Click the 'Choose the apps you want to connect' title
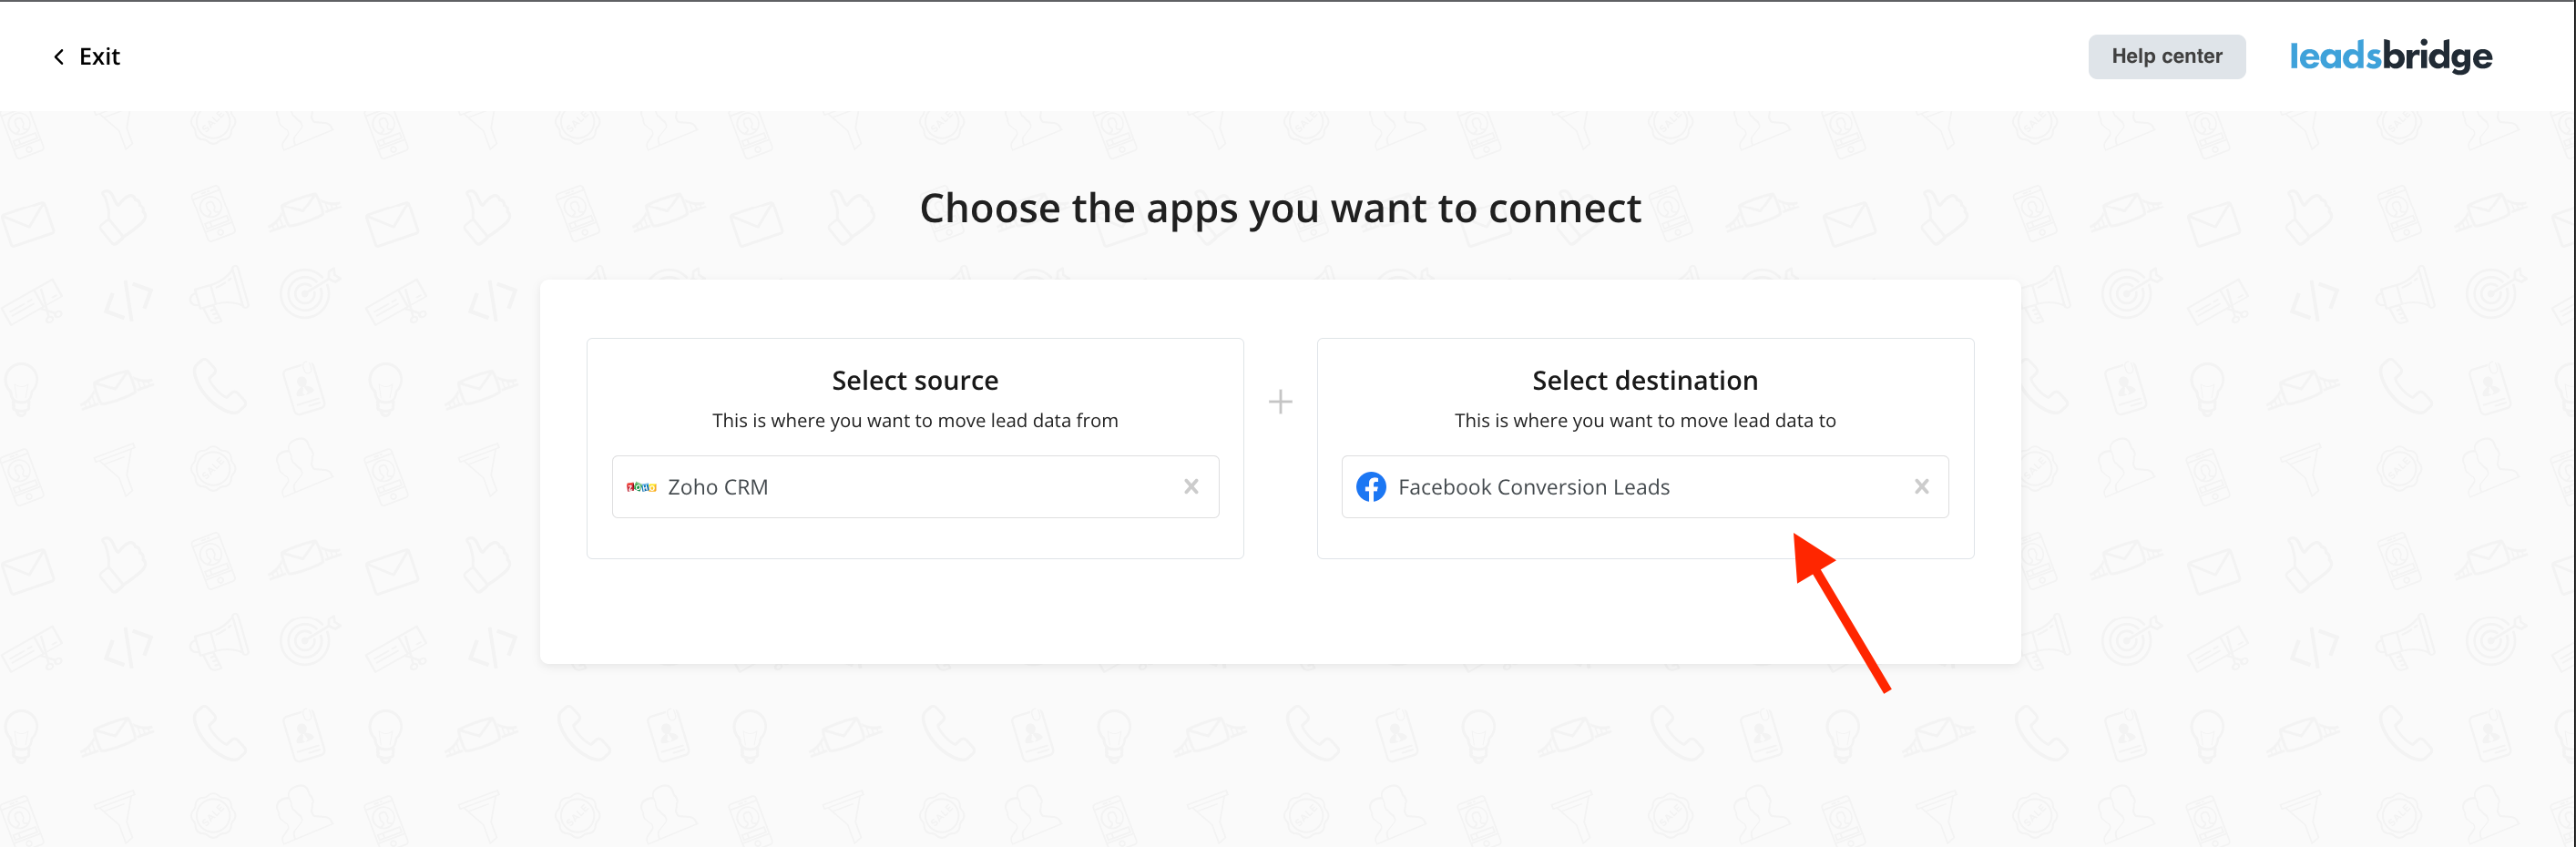This screenshot has height=847, width=2576. [x=1280, y=208]
